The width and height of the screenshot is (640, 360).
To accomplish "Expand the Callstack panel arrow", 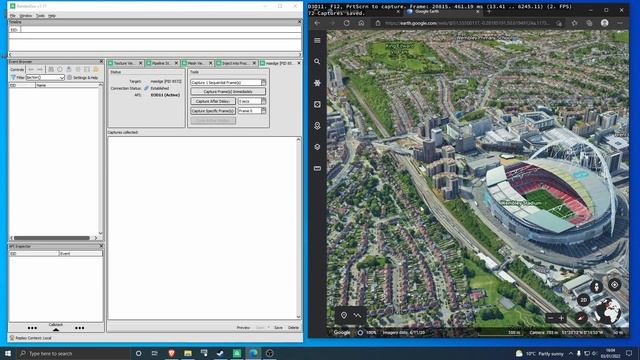I will click(x=56, y=329).
